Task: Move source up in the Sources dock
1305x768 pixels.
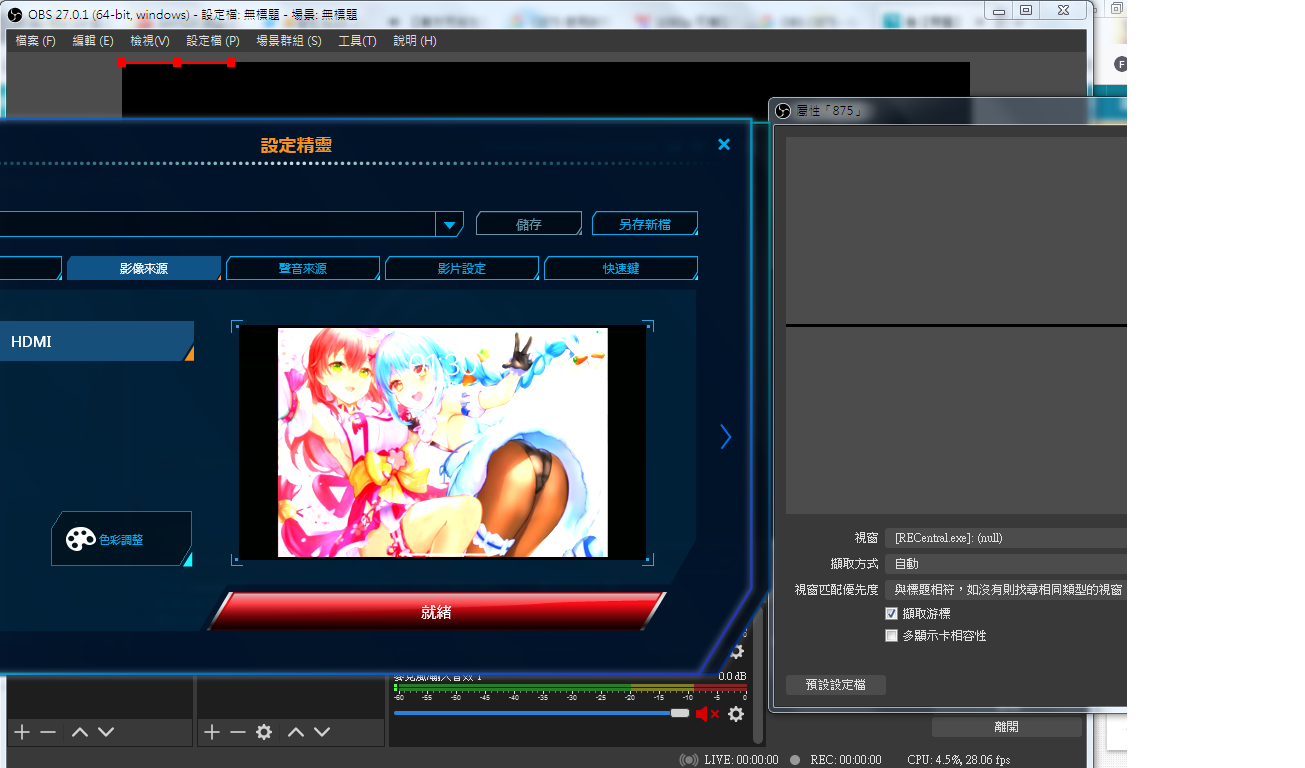Action: click(x=296, y=732)
